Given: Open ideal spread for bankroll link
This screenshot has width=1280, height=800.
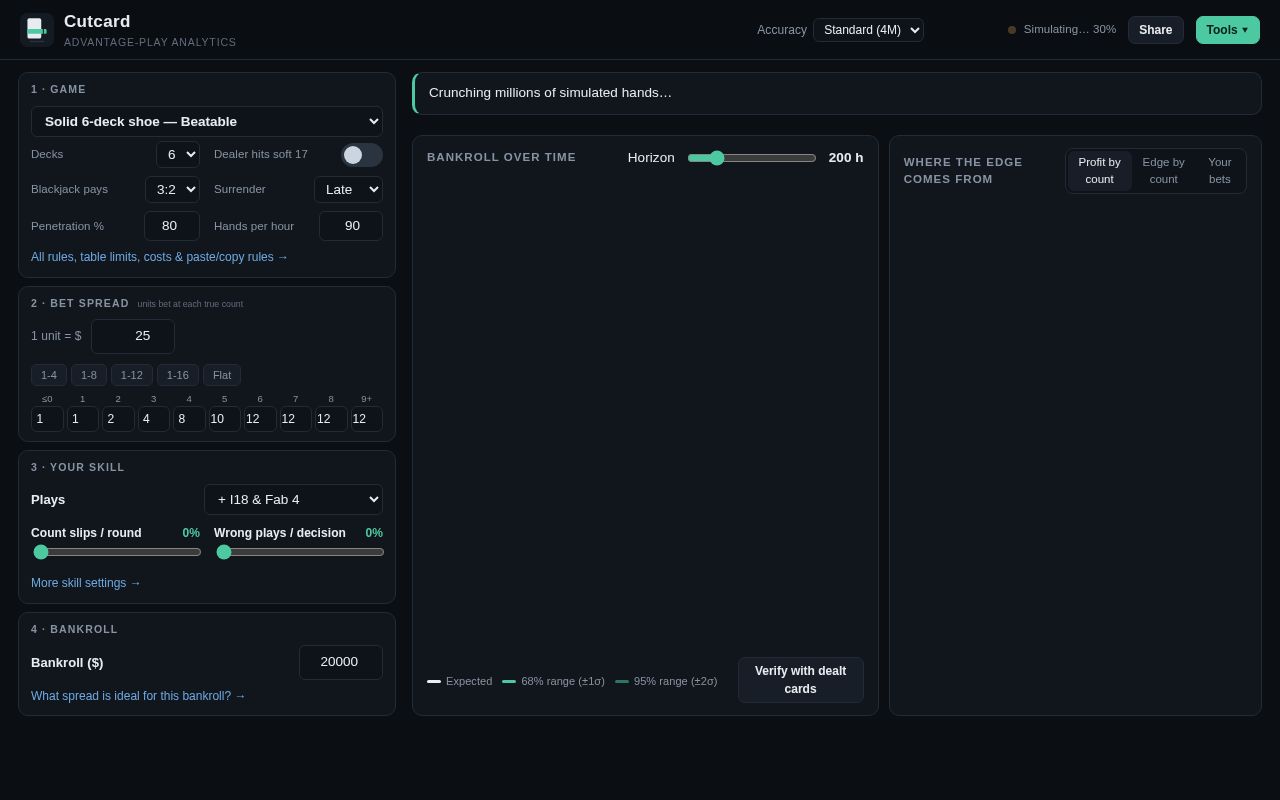Looking at the screenshot, I should (x=138, y=696).
